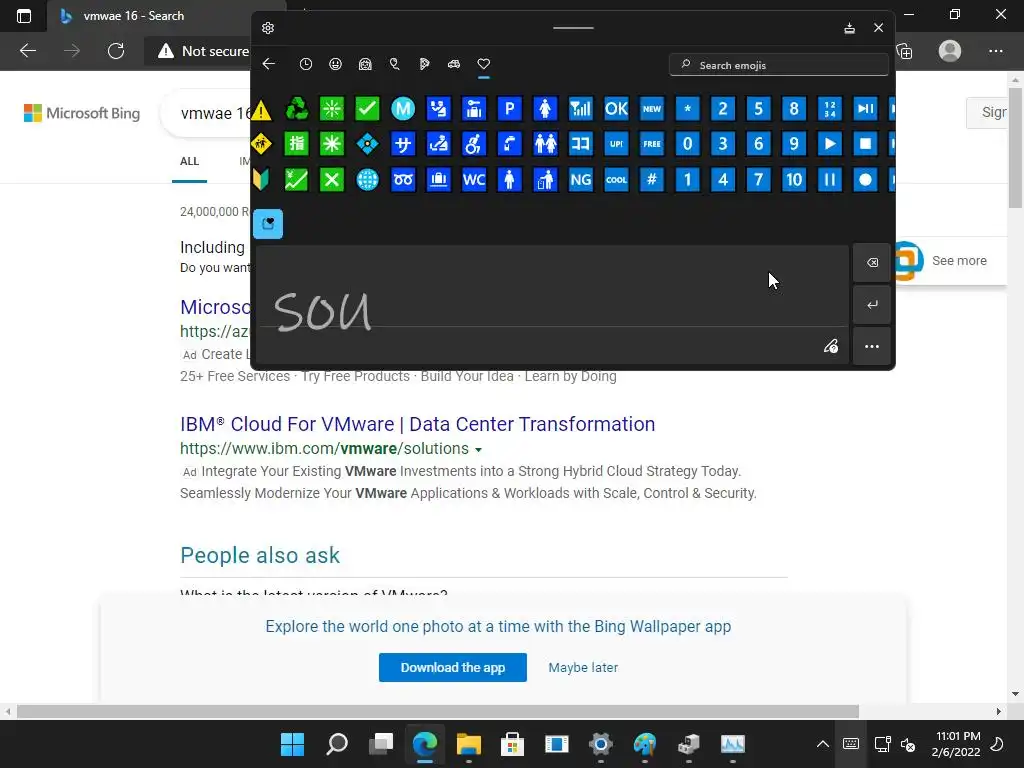Viewport: 1024px width, 768px height.
Task: Click the handwriting backspace key
Action: [872, 263]
